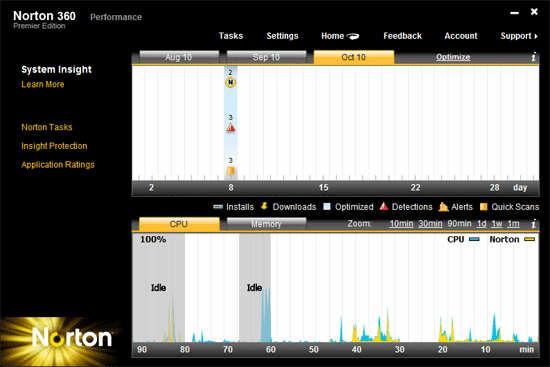Select the CPU tab

179,224
